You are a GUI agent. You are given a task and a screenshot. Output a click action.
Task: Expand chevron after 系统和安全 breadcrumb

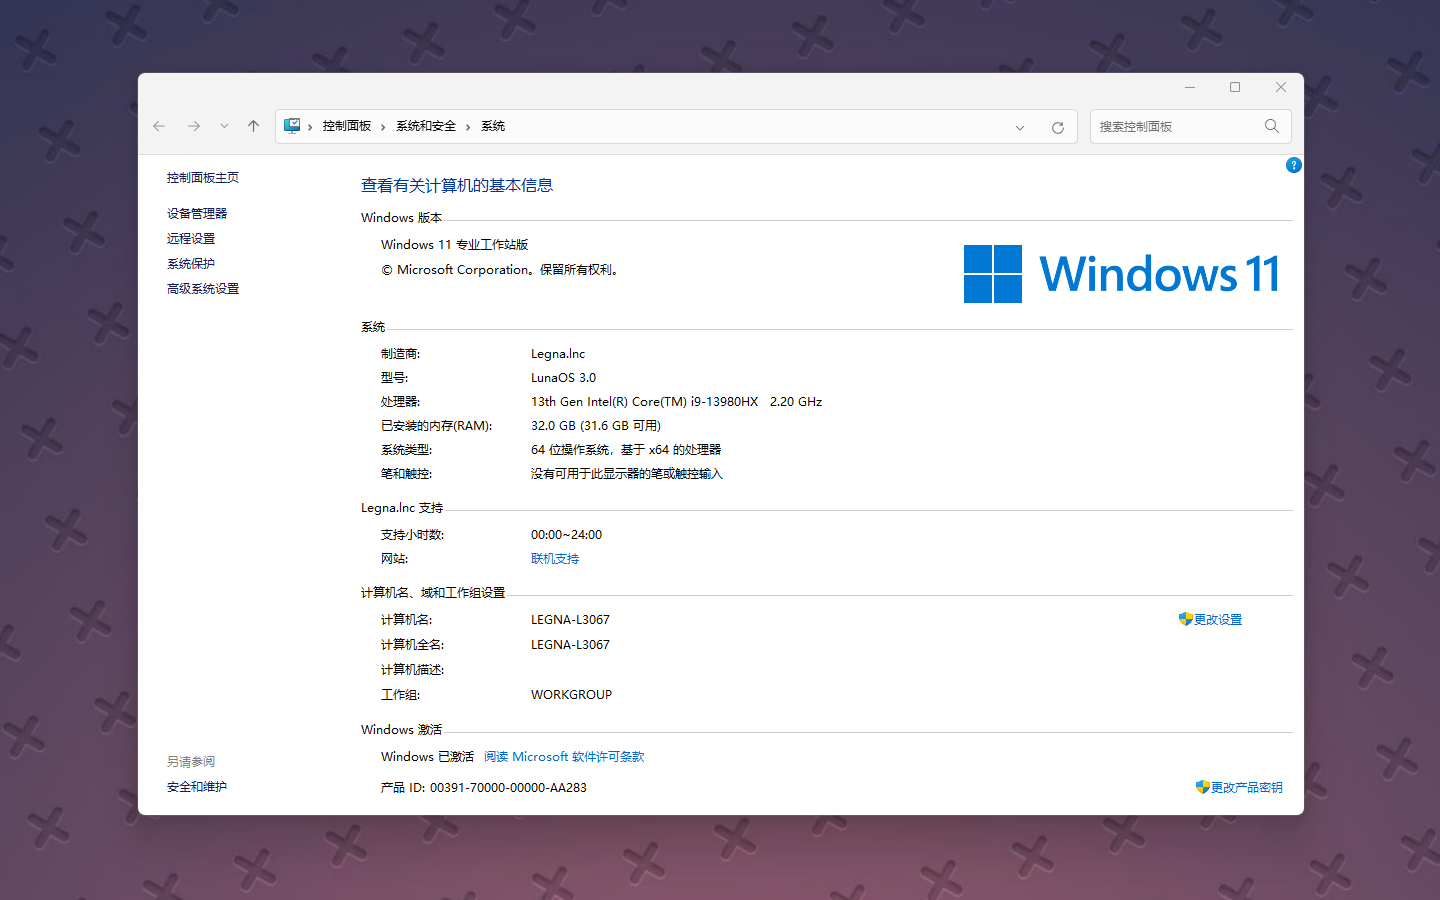tap(468, 127)
